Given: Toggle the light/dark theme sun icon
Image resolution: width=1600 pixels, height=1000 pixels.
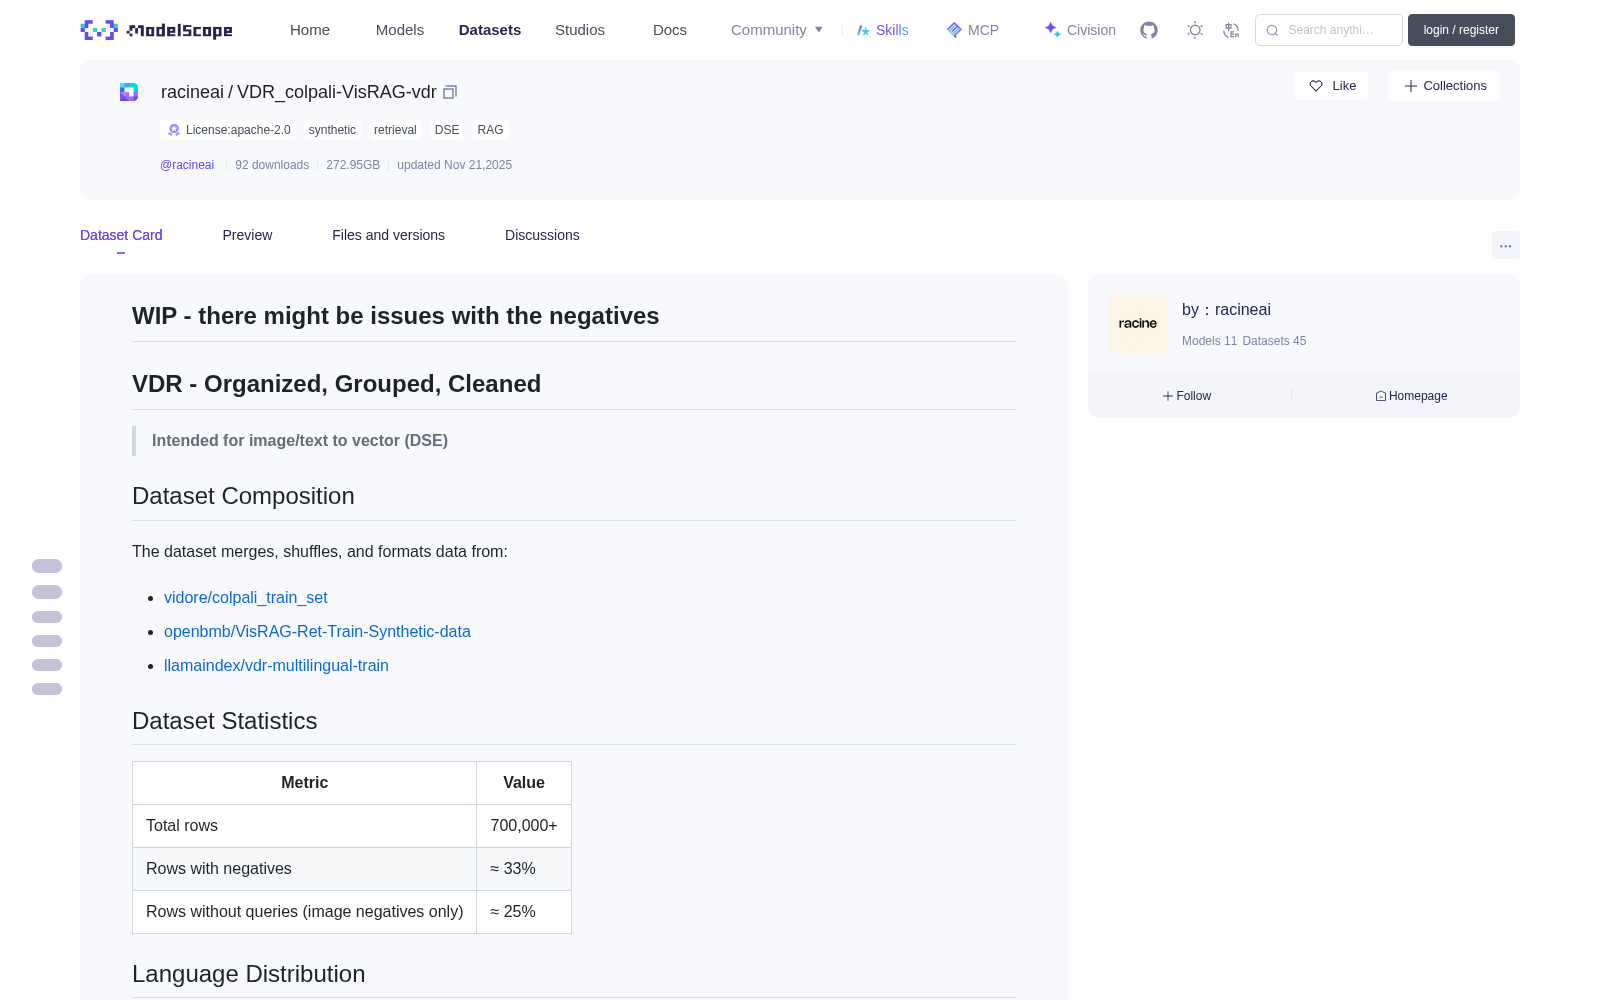Looking at the screenshot, I should pos(1195,30).
